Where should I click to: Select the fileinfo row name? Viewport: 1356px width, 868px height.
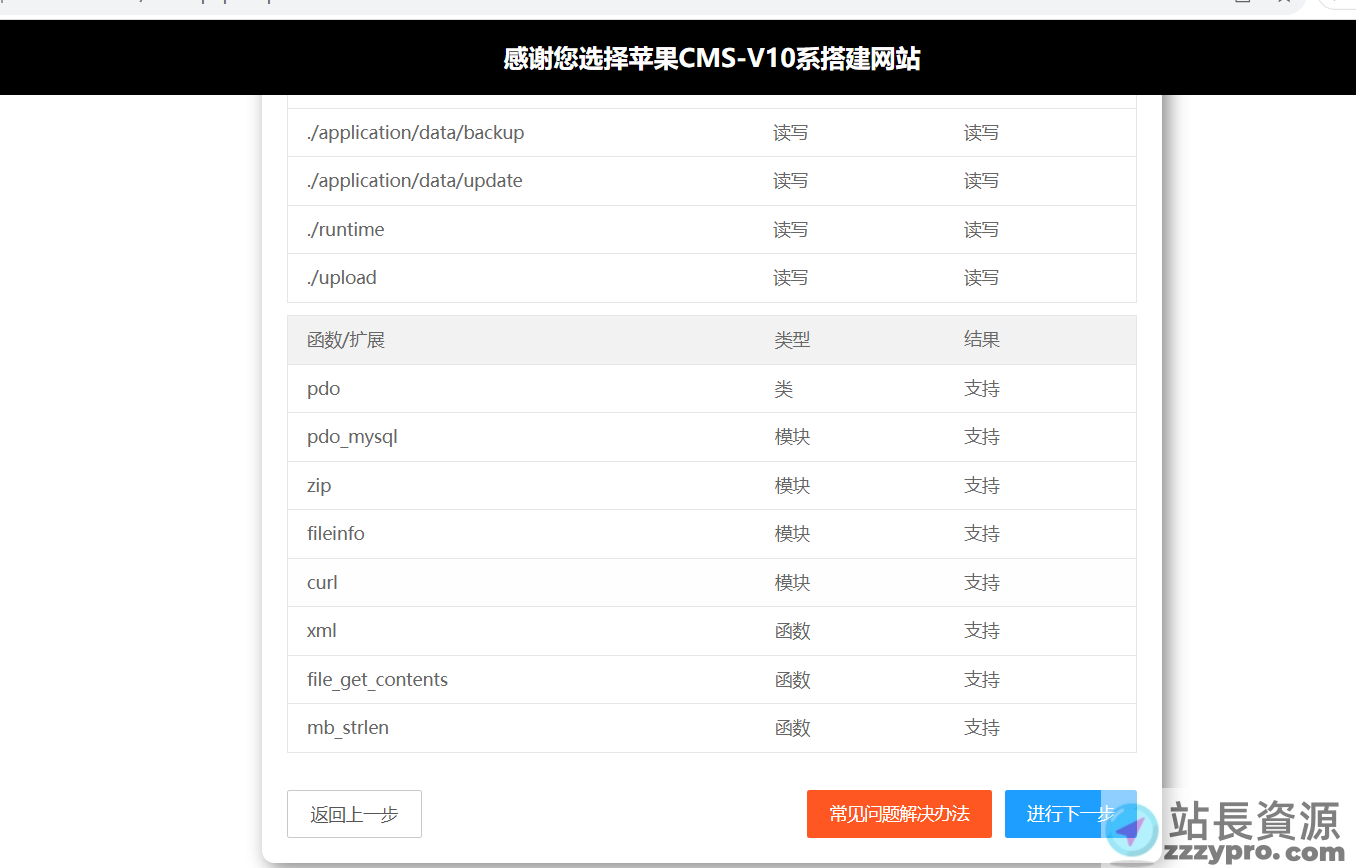[336, 534]
